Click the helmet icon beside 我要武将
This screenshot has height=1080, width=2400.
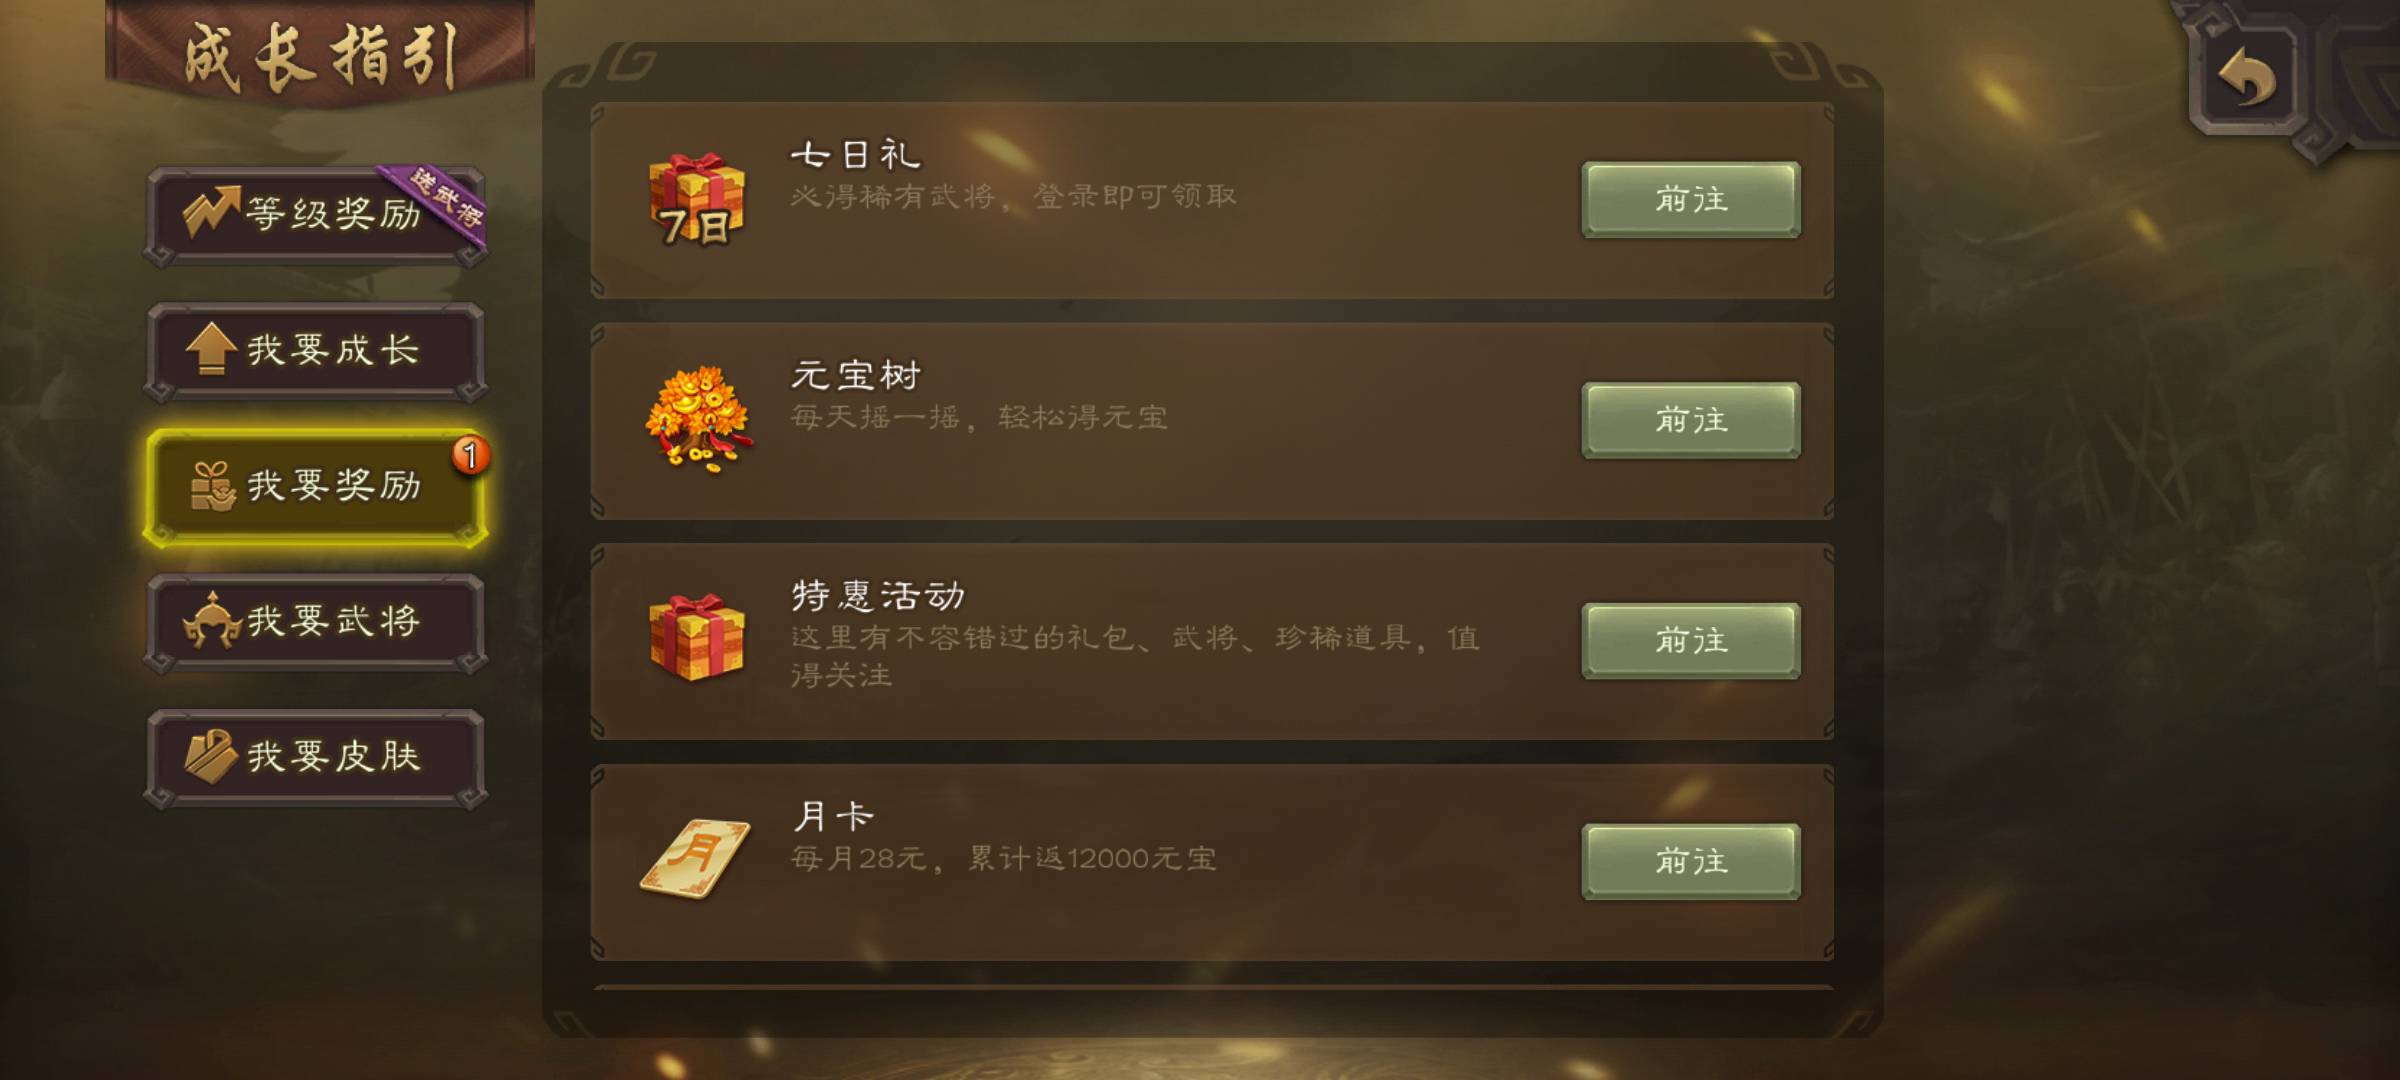point(211,620)
